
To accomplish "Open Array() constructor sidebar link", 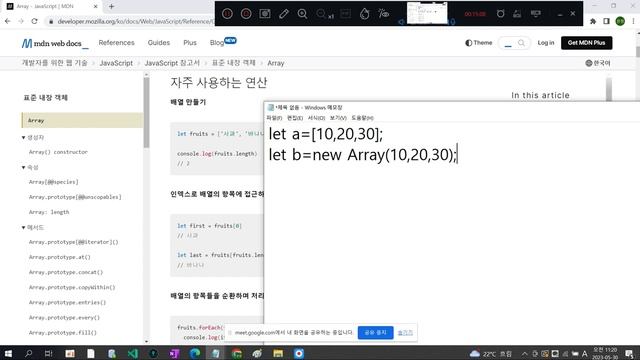I will pos(58,152).
